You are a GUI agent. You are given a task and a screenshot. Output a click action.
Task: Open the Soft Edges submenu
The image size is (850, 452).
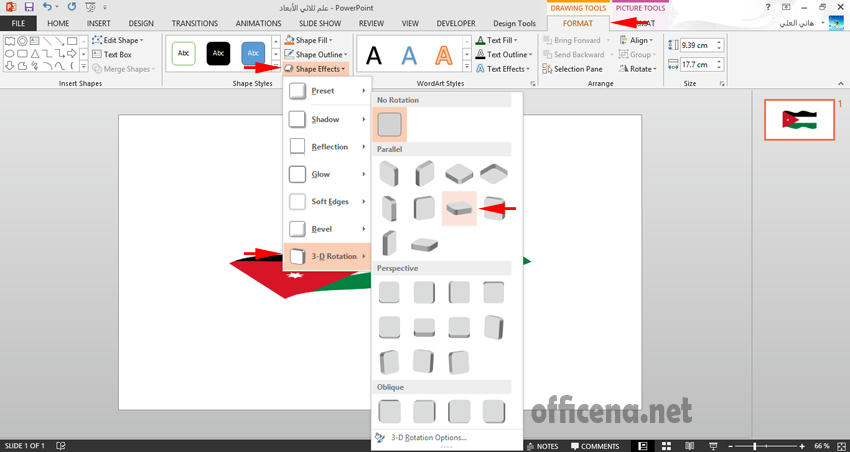pyautogui.click(x=327, y=202)
